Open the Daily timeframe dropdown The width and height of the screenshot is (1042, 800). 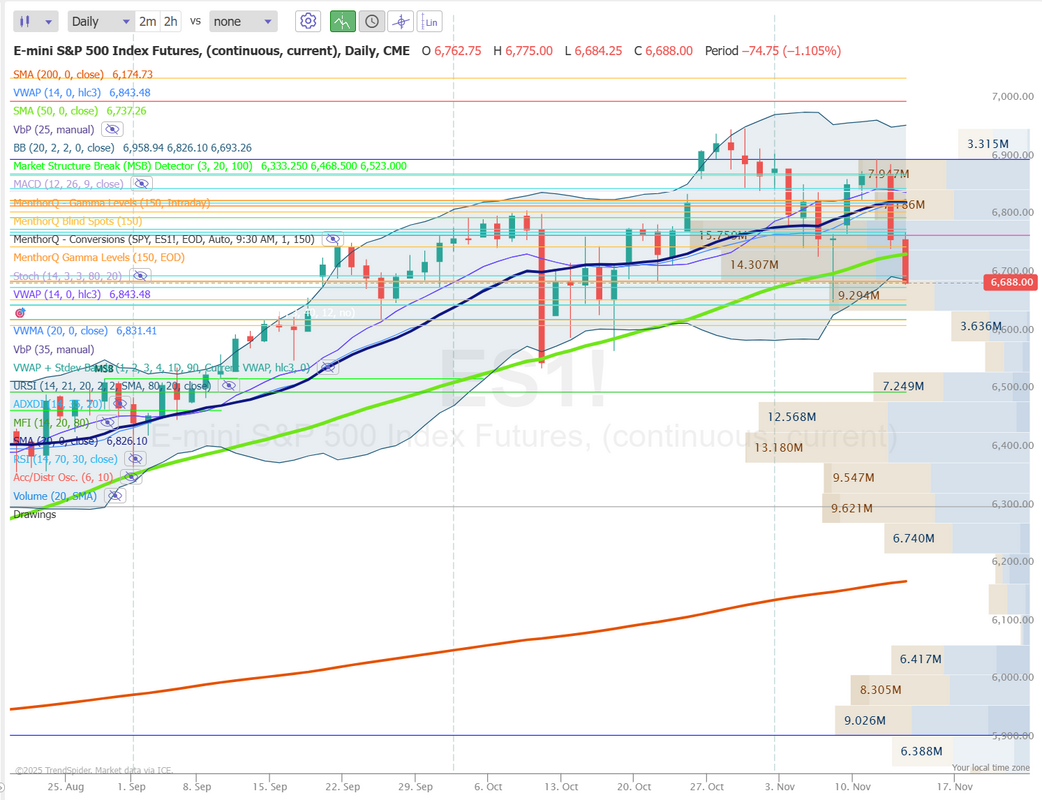click(100, 21)
